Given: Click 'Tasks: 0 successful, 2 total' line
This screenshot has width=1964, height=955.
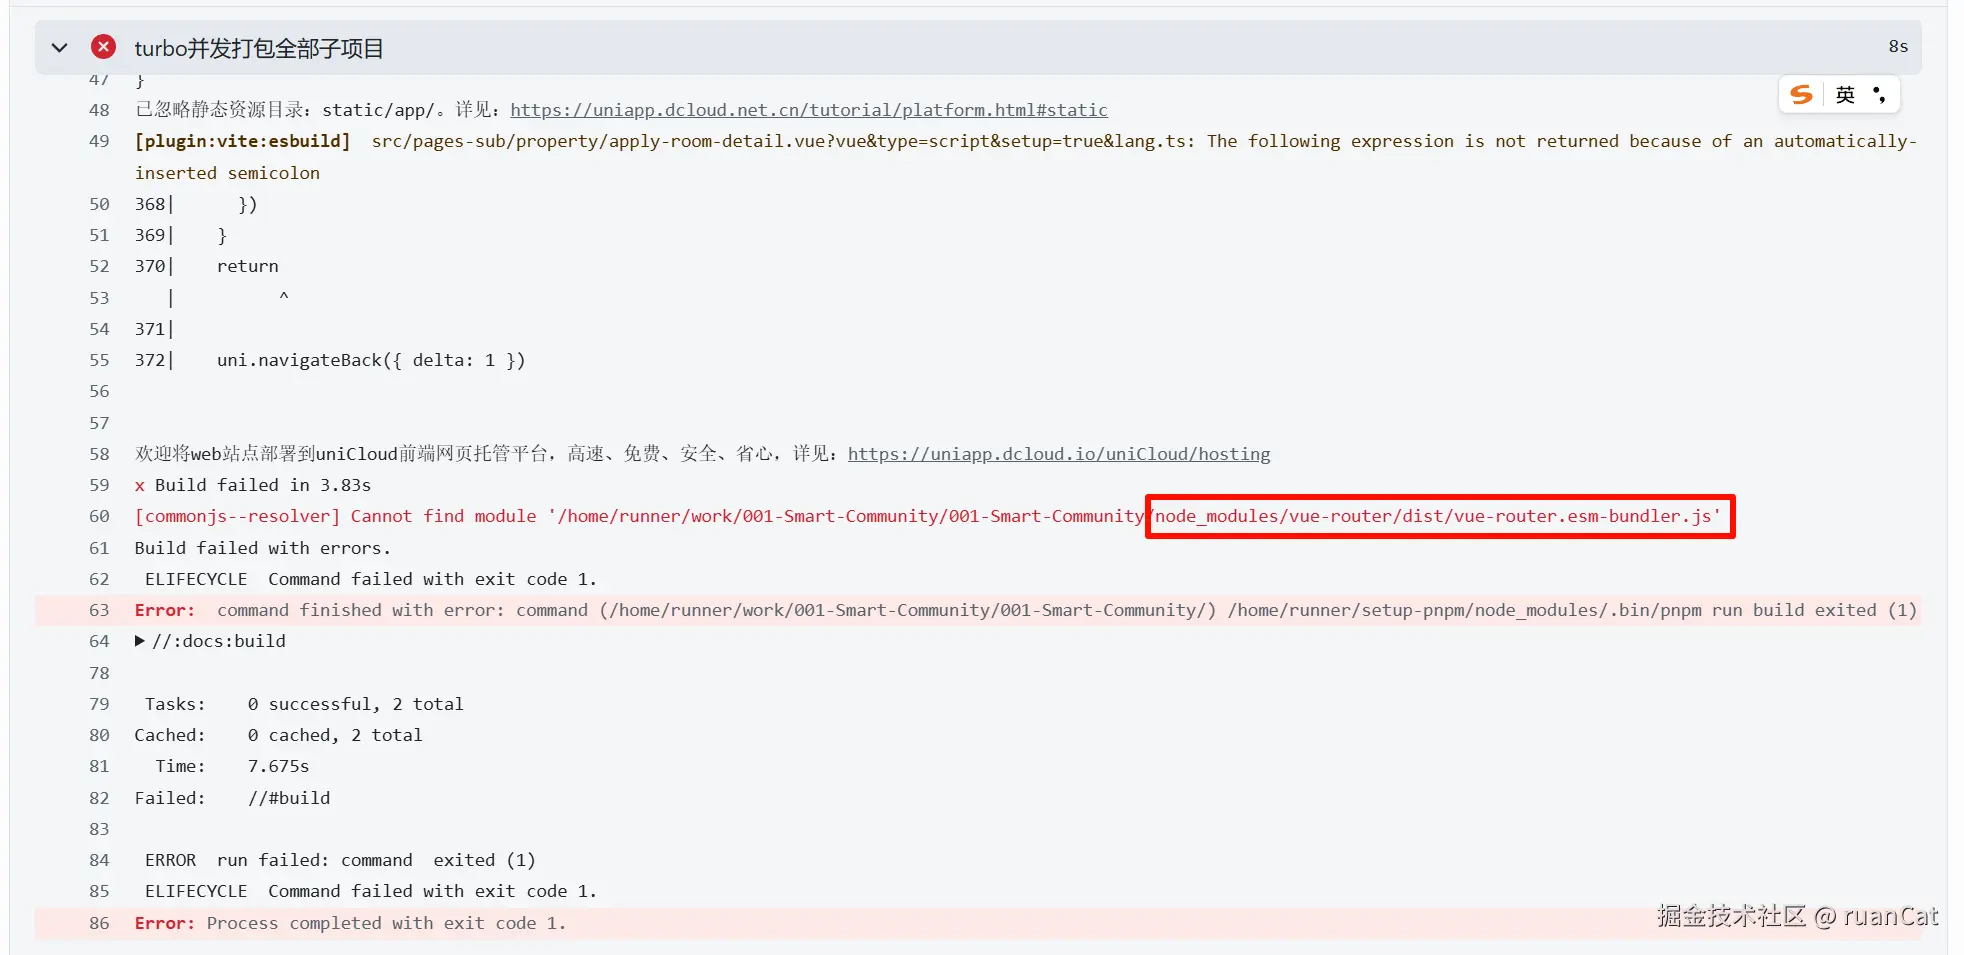Looking at the screenshot, I should (x=304, y=704).
